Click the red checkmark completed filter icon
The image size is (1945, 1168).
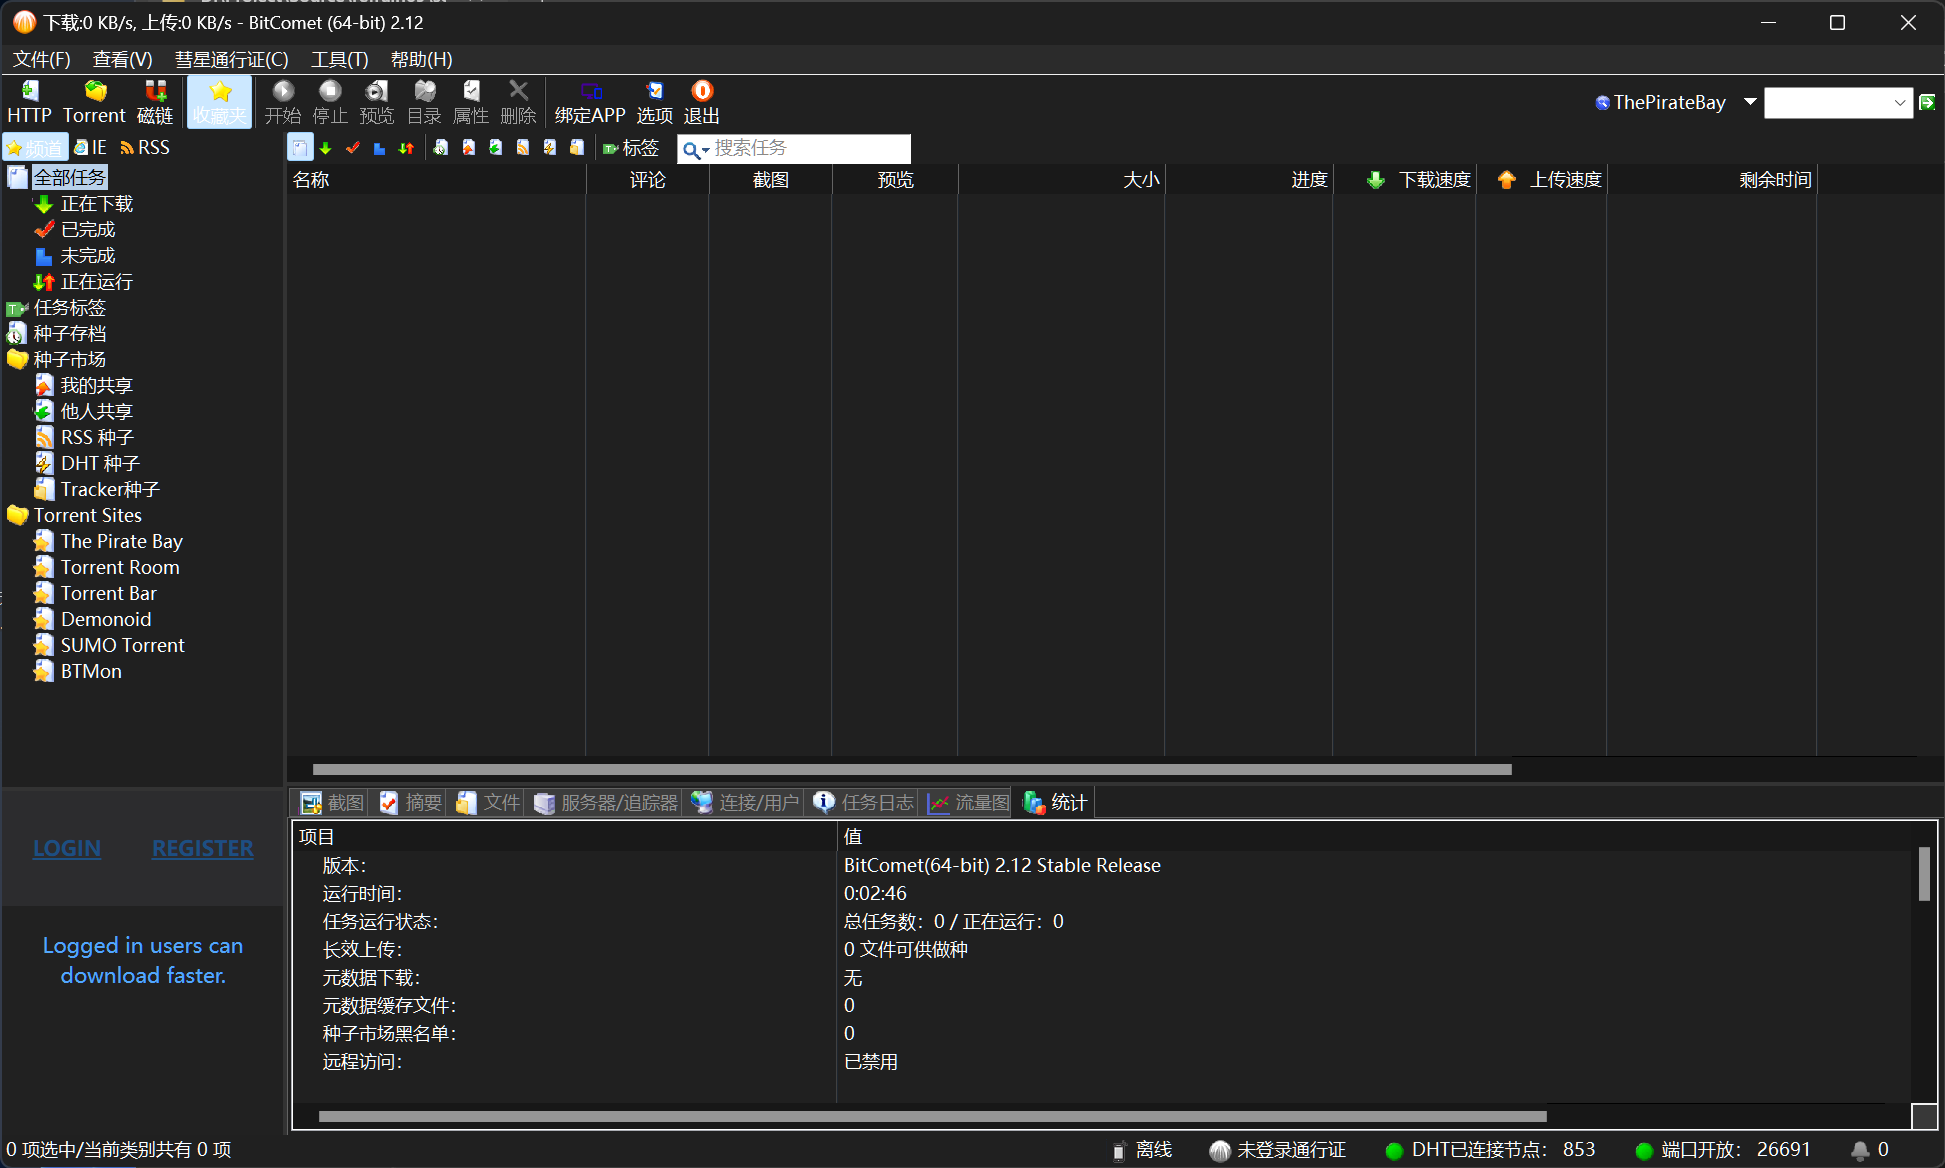[352, 148]
